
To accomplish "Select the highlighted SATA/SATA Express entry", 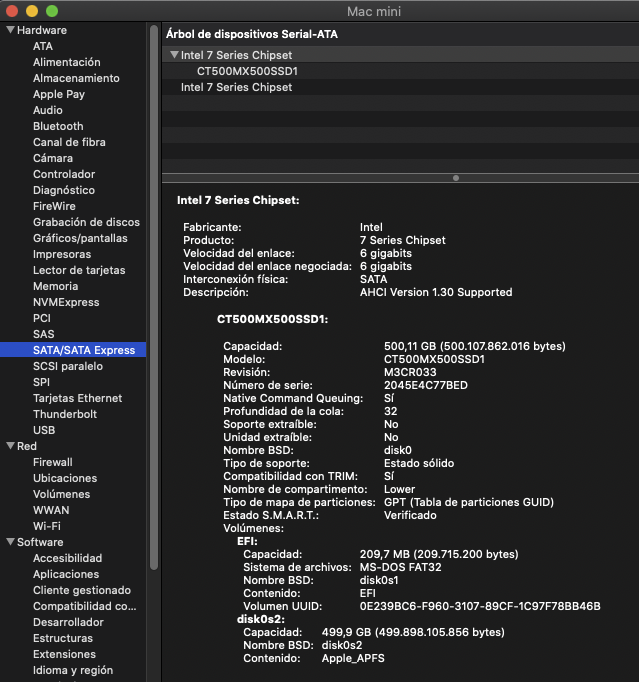I will pos(73,350).
